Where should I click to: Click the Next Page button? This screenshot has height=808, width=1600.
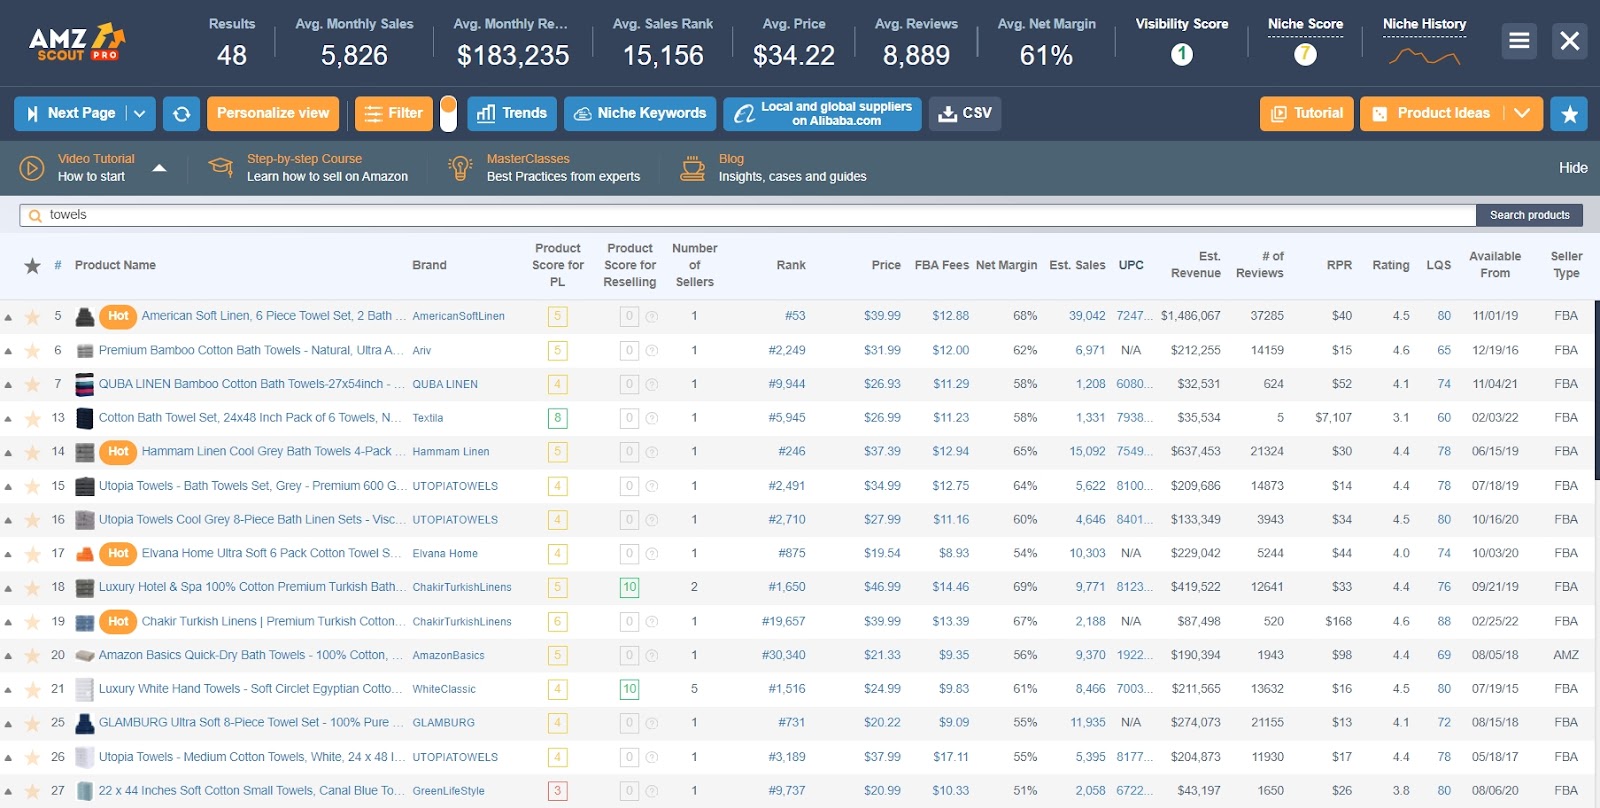[x=70, y=114]
